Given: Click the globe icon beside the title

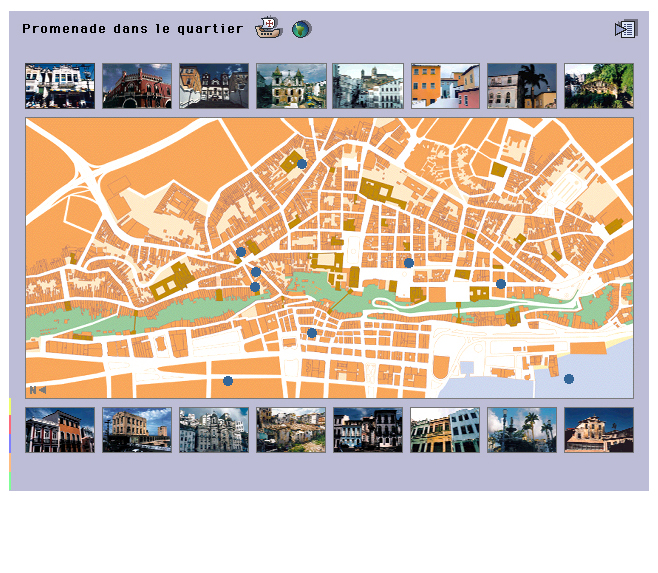Looking at the screenshot, I should [300, 29].
